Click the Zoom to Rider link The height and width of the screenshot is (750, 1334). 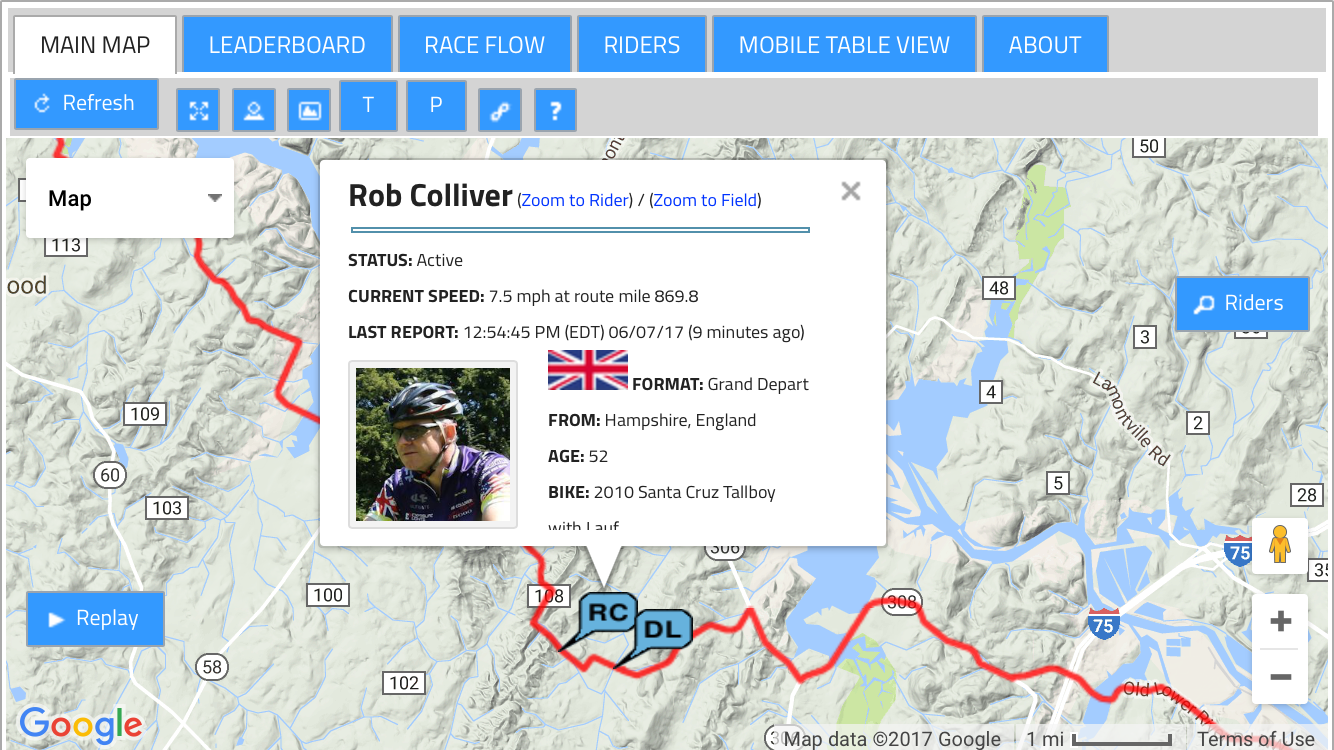(x=575, y=200)
